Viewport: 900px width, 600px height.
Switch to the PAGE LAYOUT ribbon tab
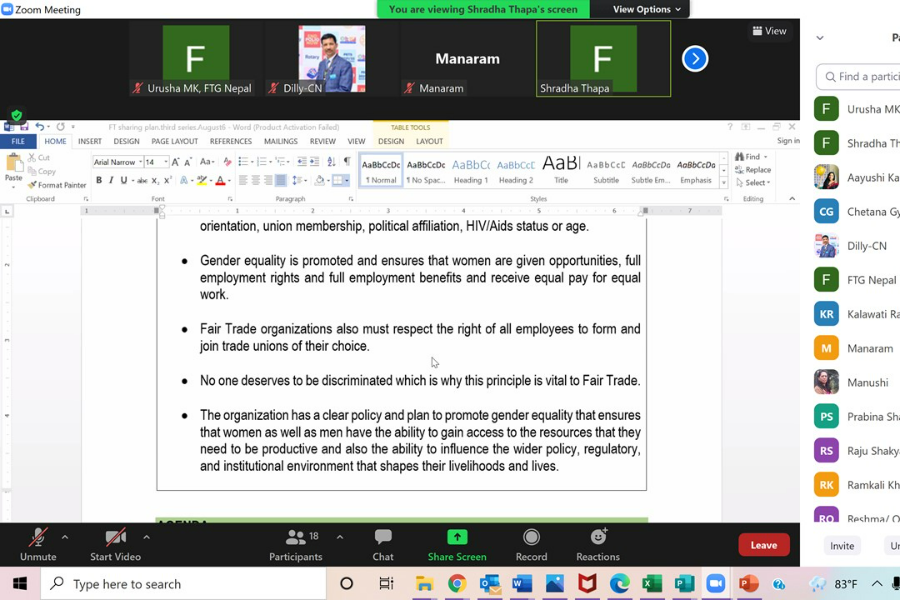(x=174, y=141)
